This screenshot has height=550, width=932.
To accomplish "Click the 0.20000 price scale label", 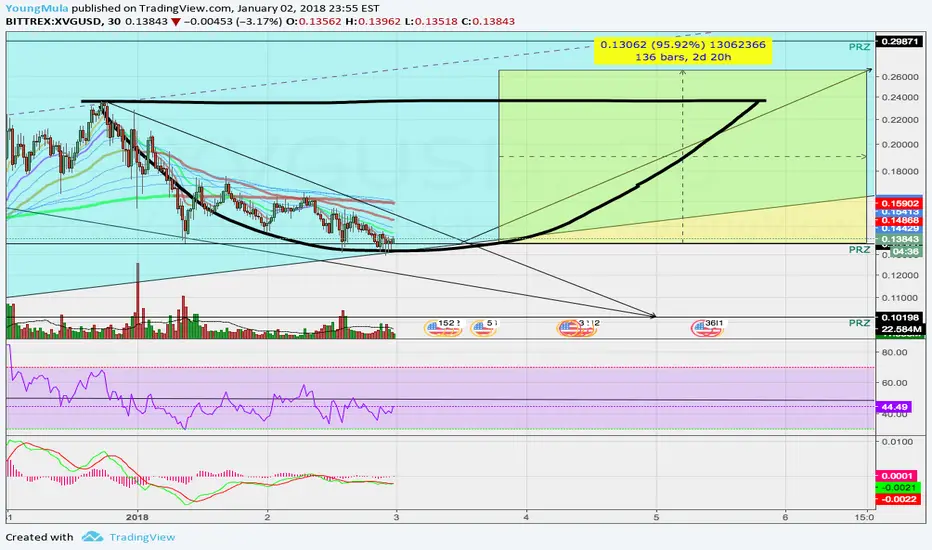I will tap(899, 144).
